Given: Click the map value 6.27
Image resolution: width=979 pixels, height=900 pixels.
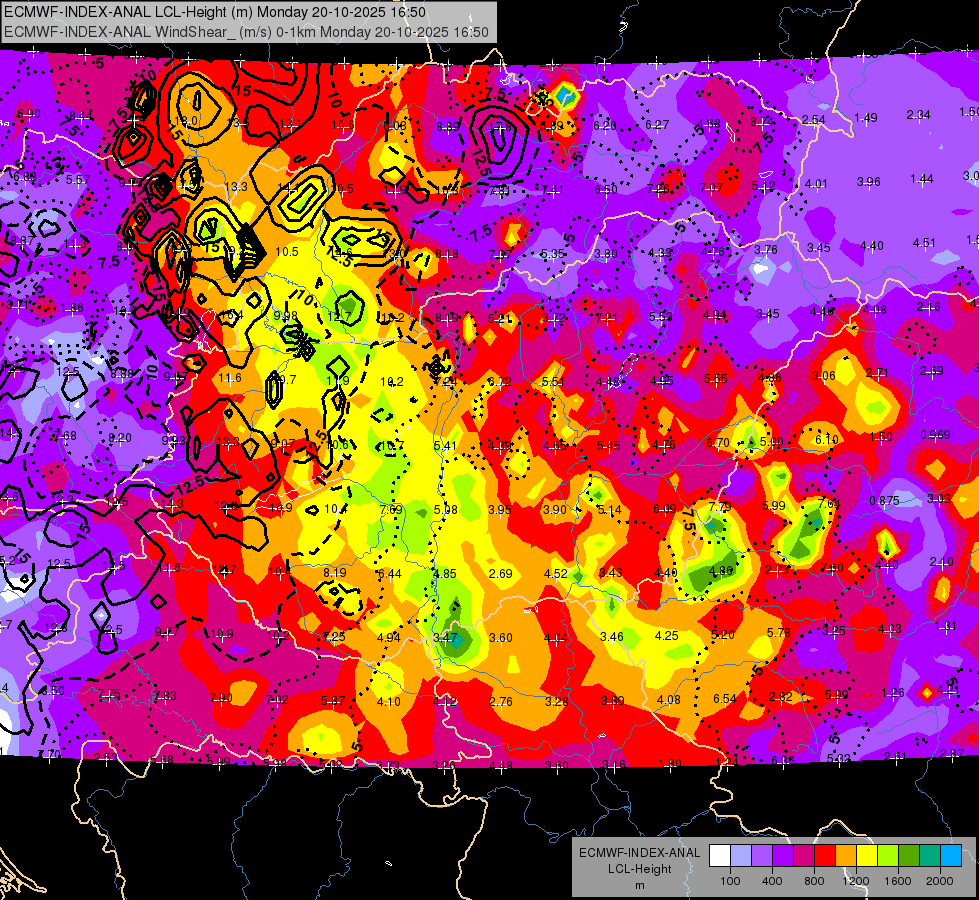Looking at the screenshot, I should pyautogui.click(x=657, y=125).
